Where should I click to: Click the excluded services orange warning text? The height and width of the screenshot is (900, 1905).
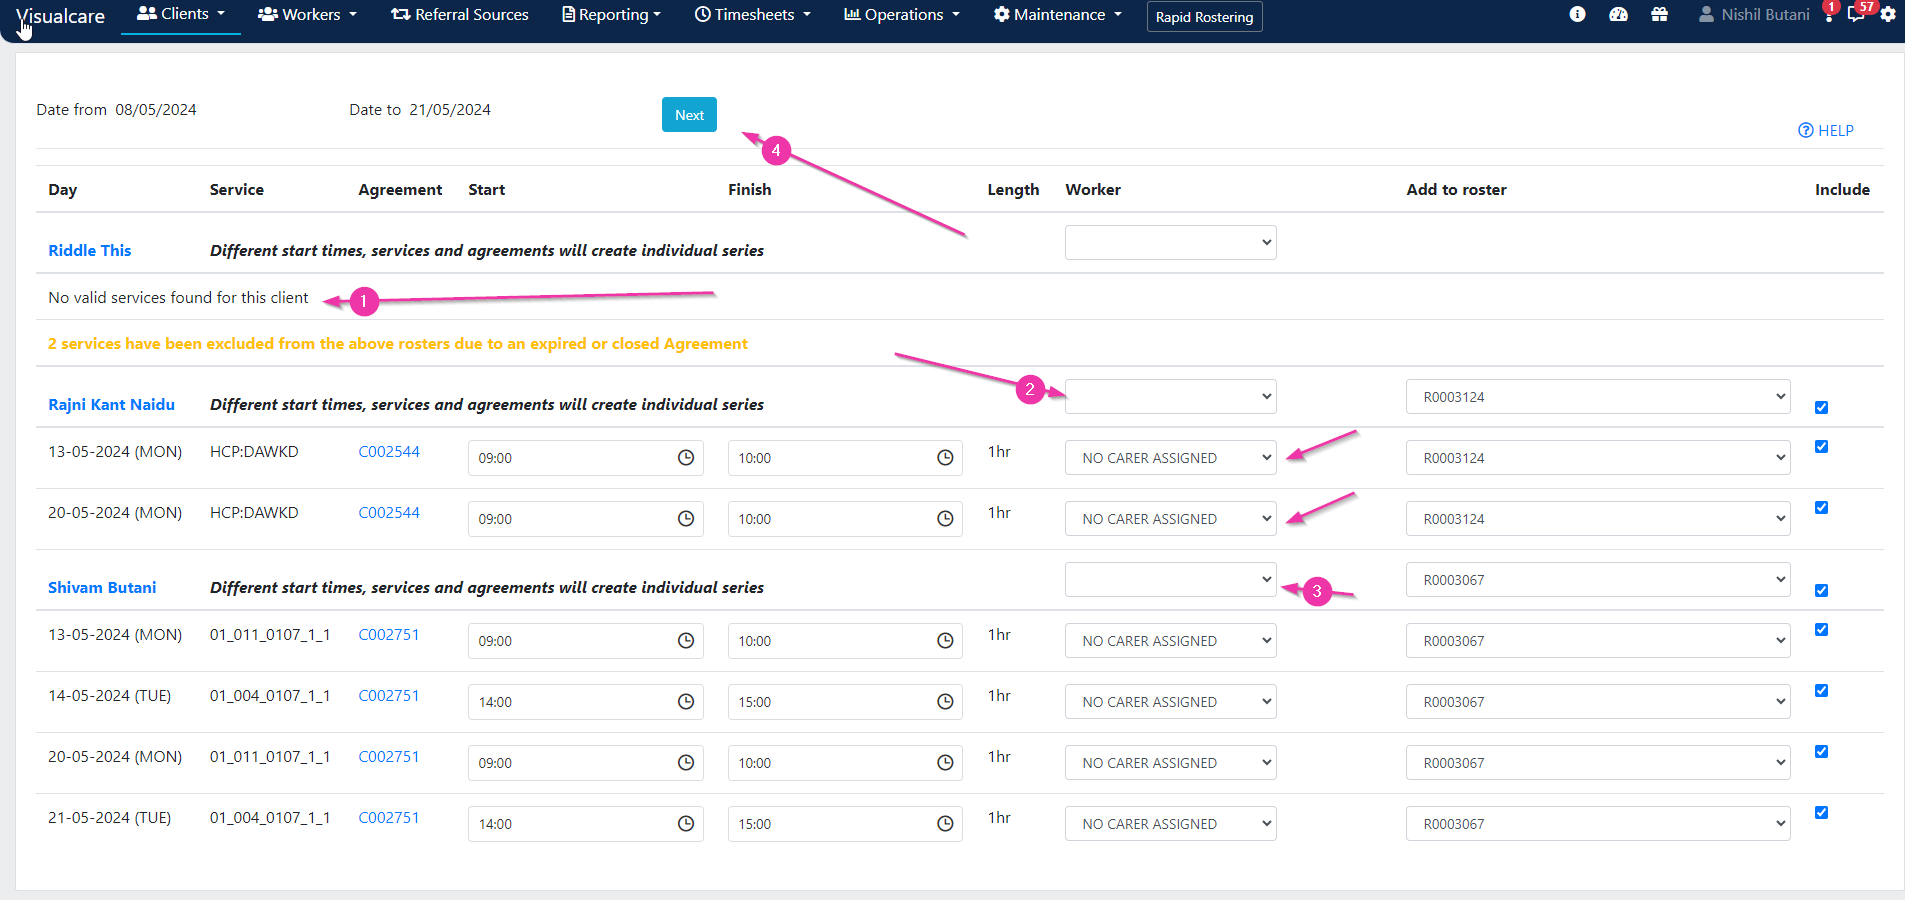(398, 343)
